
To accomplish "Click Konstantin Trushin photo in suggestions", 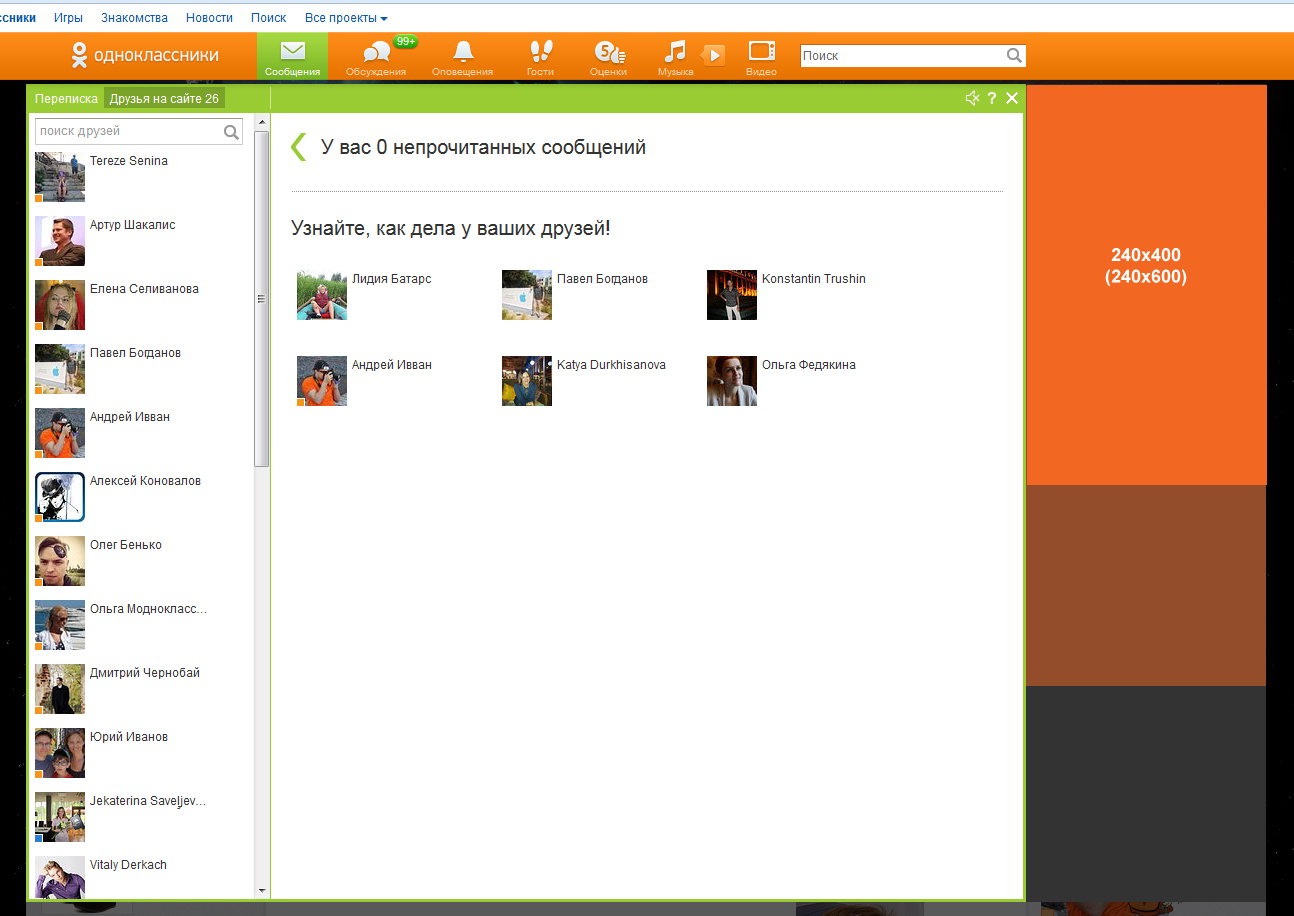I will [x=732, y=295].
